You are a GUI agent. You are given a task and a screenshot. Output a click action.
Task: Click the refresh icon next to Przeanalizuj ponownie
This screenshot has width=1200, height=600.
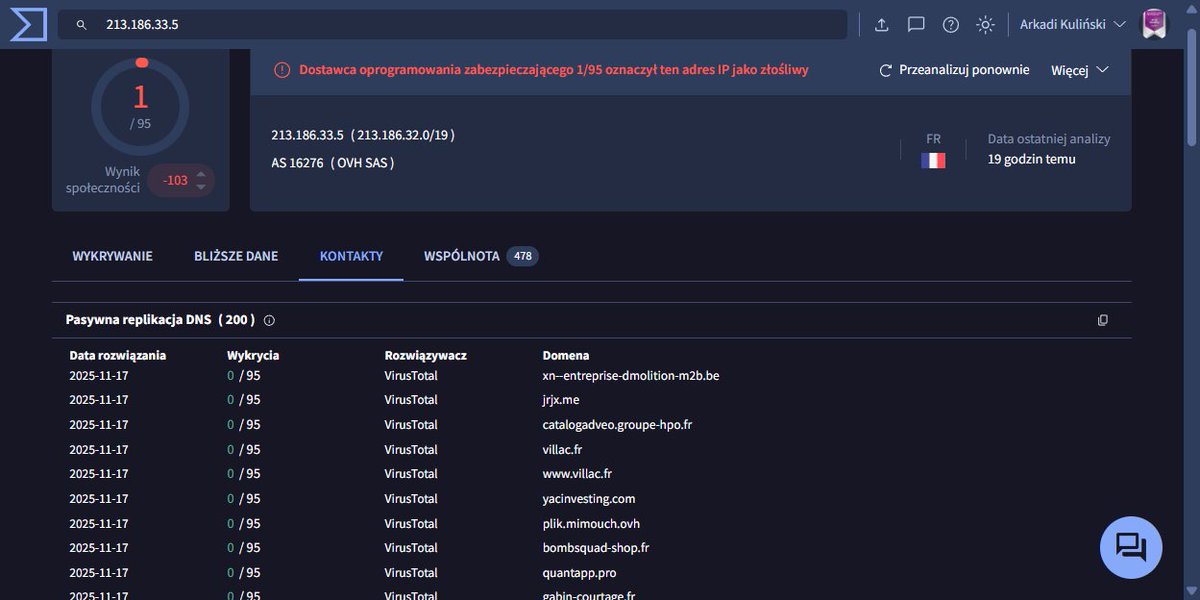pyautogui.click(x=885, y=70)
